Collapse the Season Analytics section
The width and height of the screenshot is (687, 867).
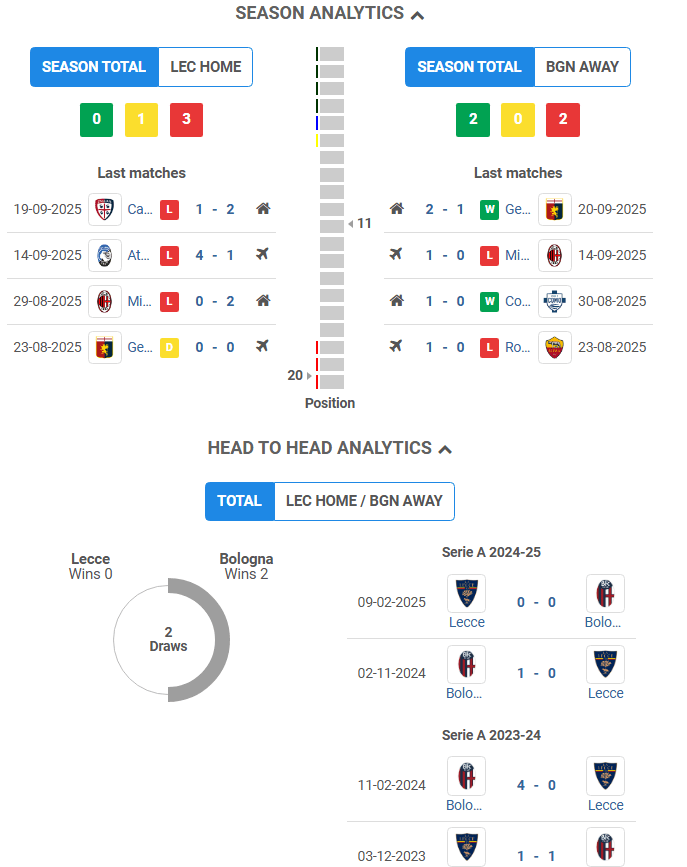(x=418, y=15)
